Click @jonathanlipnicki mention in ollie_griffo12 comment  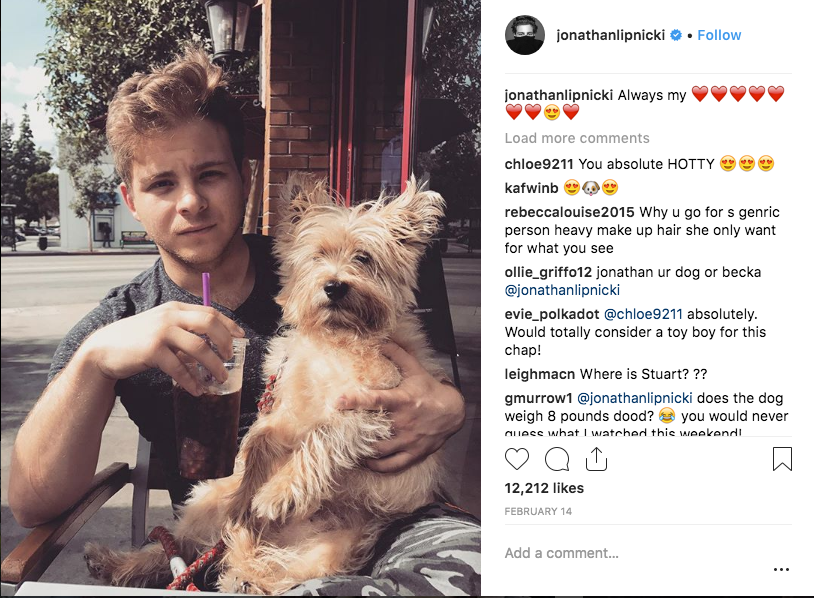coord(562,290)
